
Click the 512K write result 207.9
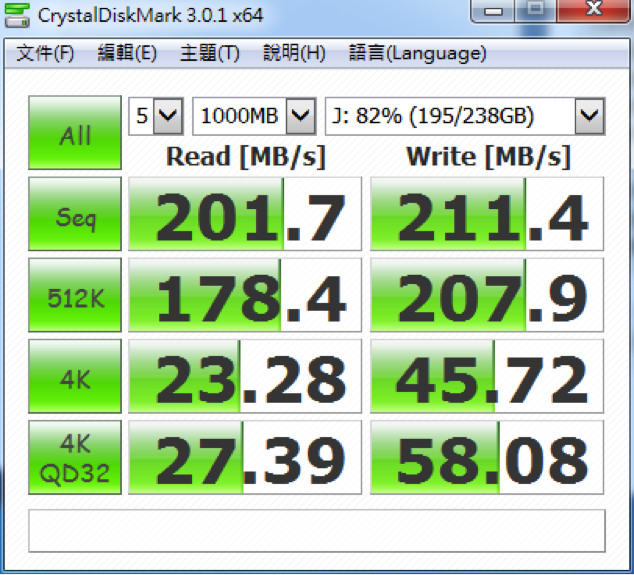tap(487, 295)
